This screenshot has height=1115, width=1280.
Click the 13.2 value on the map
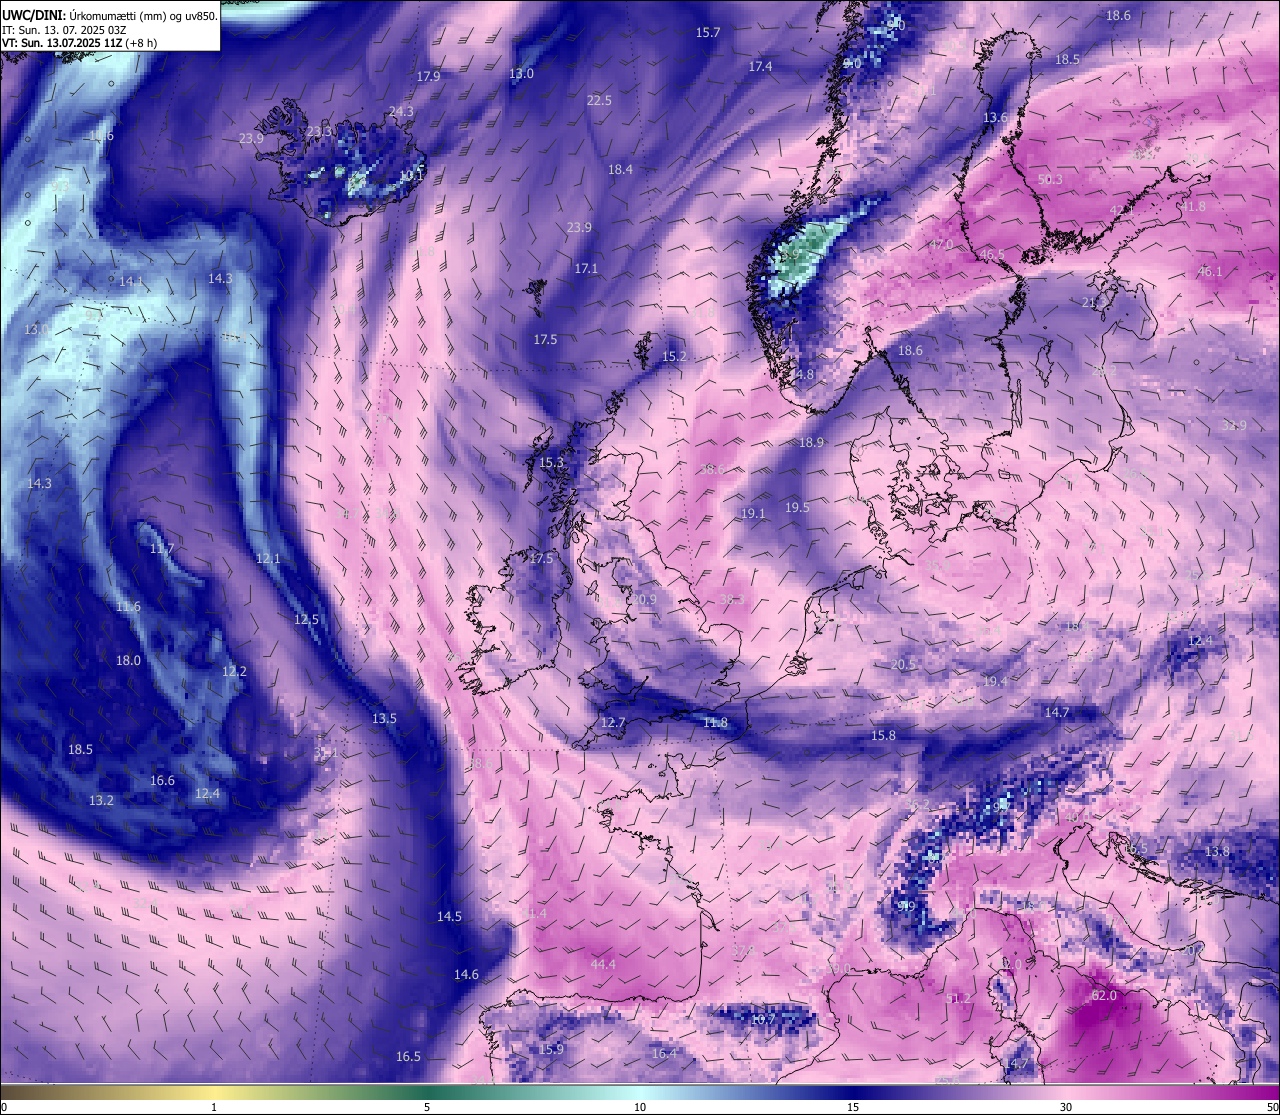point(101,801)
